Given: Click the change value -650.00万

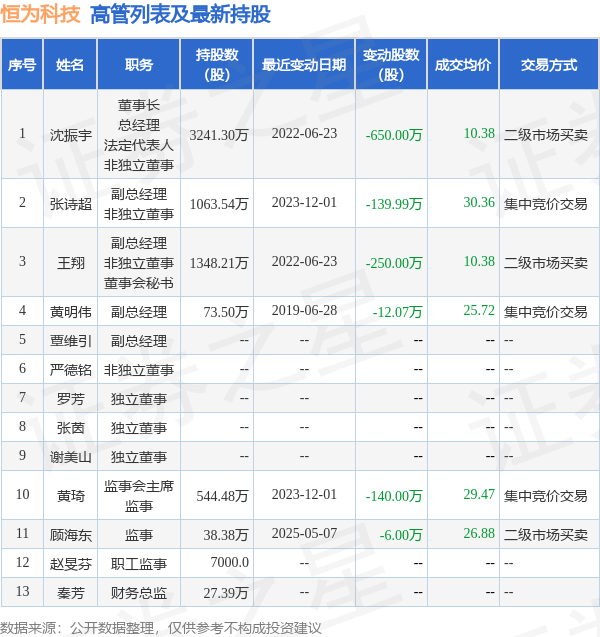Looking at the screenshot, I should (x=394, y=135).
